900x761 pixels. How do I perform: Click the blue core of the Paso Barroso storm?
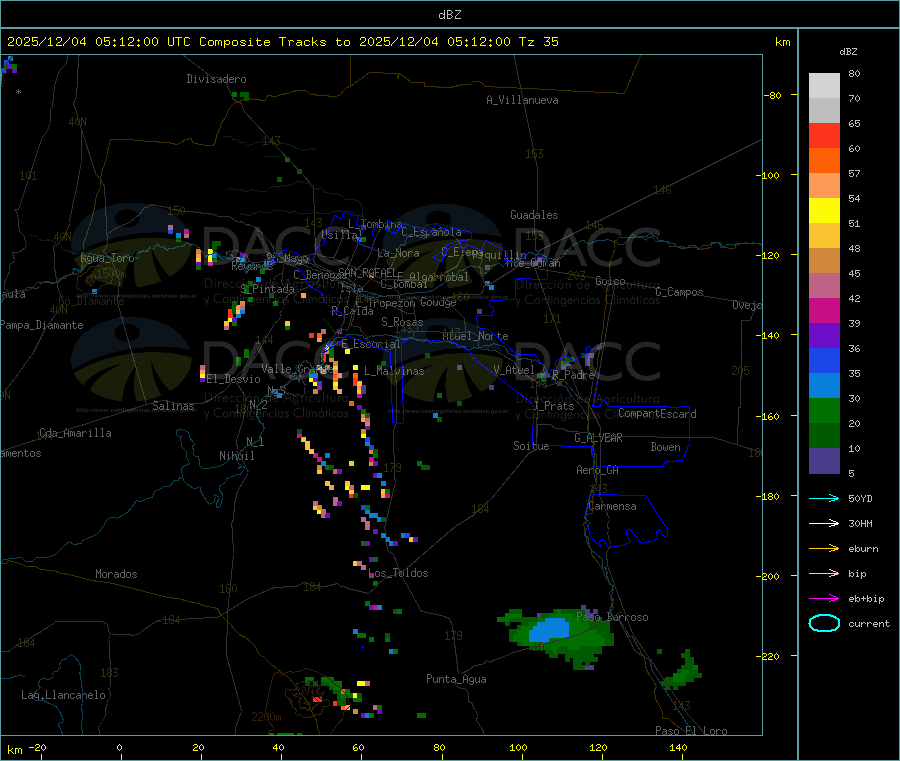549,630
